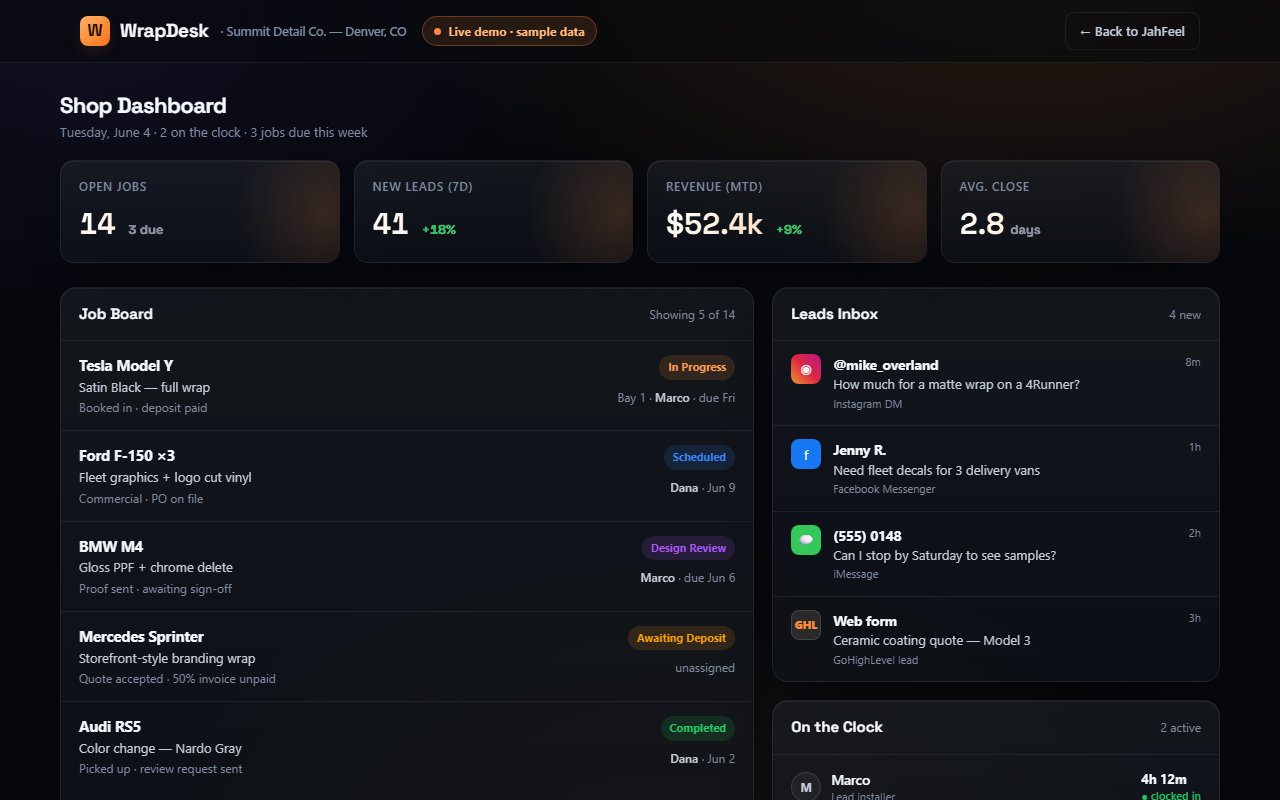Click 'Dana · Jun 2' on Audi RS5
This screenshot has height=800, width=1280.
coord(703,759)
